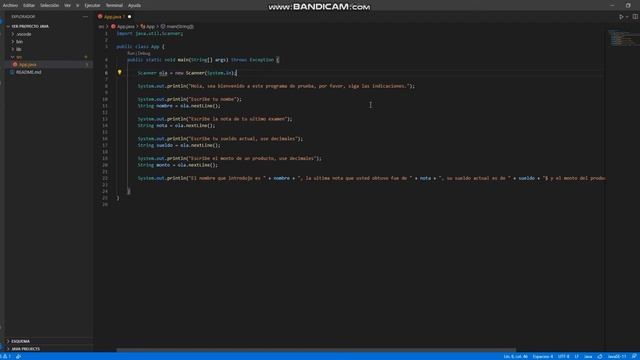Click the 'public class App {' line
Screen dimensions: 640x360
(x=140, y=47)
